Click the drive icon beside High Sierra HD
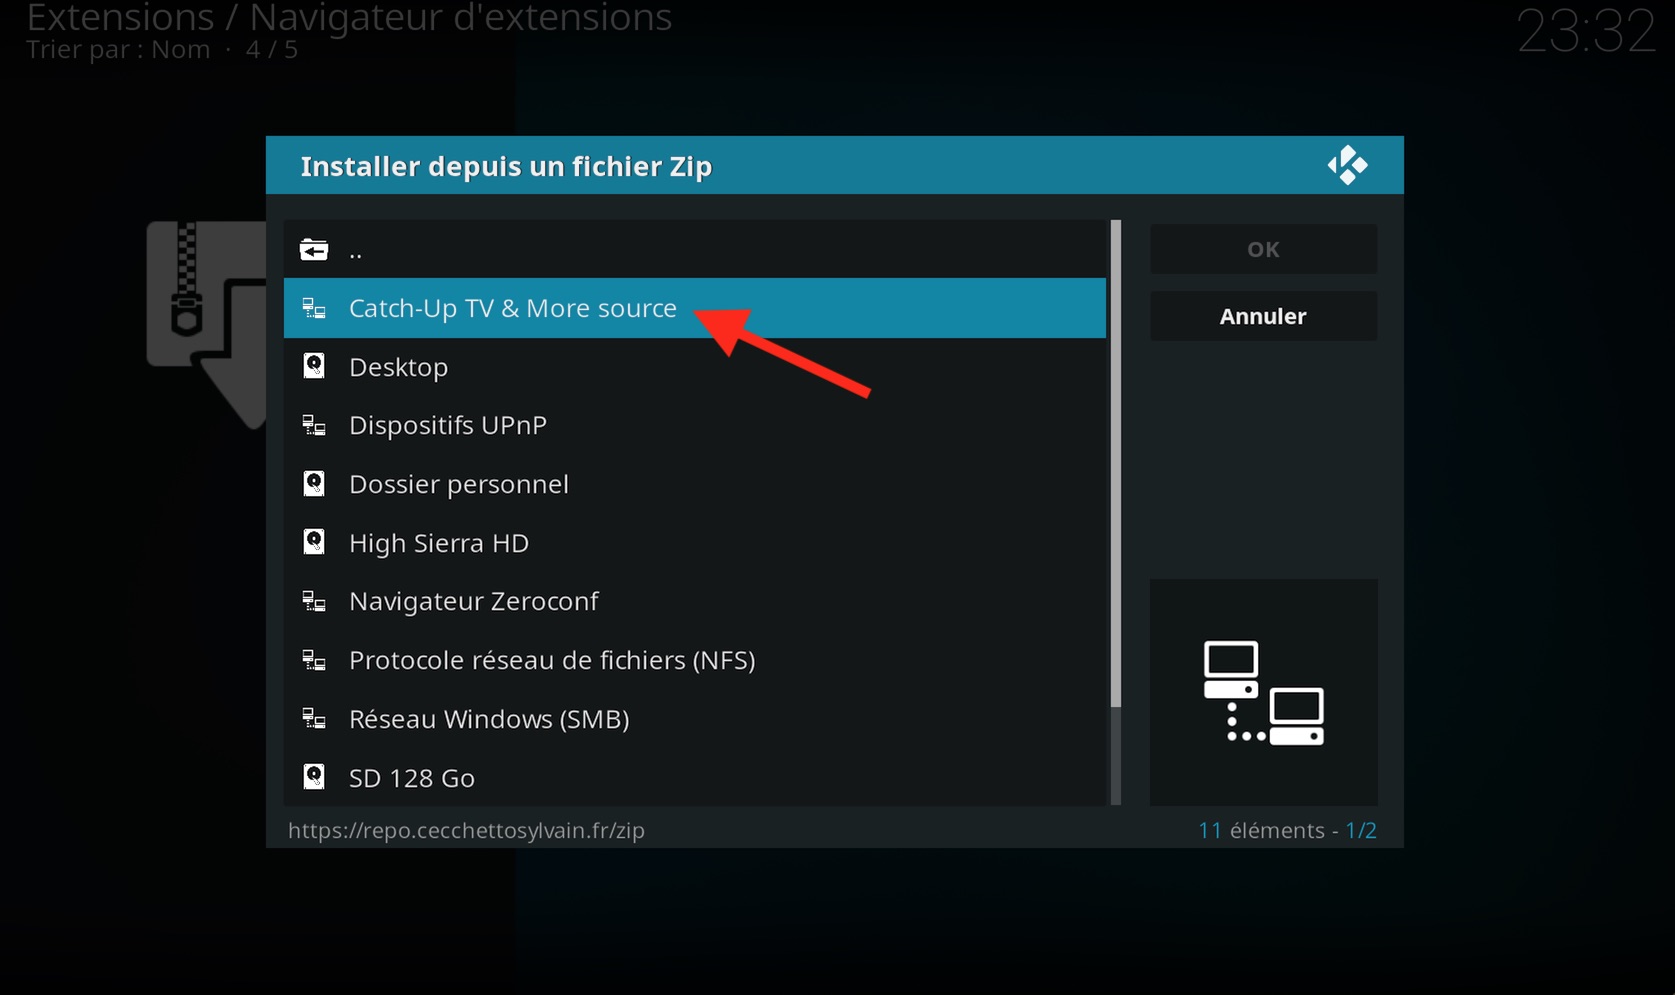 [x=314, y=542]
